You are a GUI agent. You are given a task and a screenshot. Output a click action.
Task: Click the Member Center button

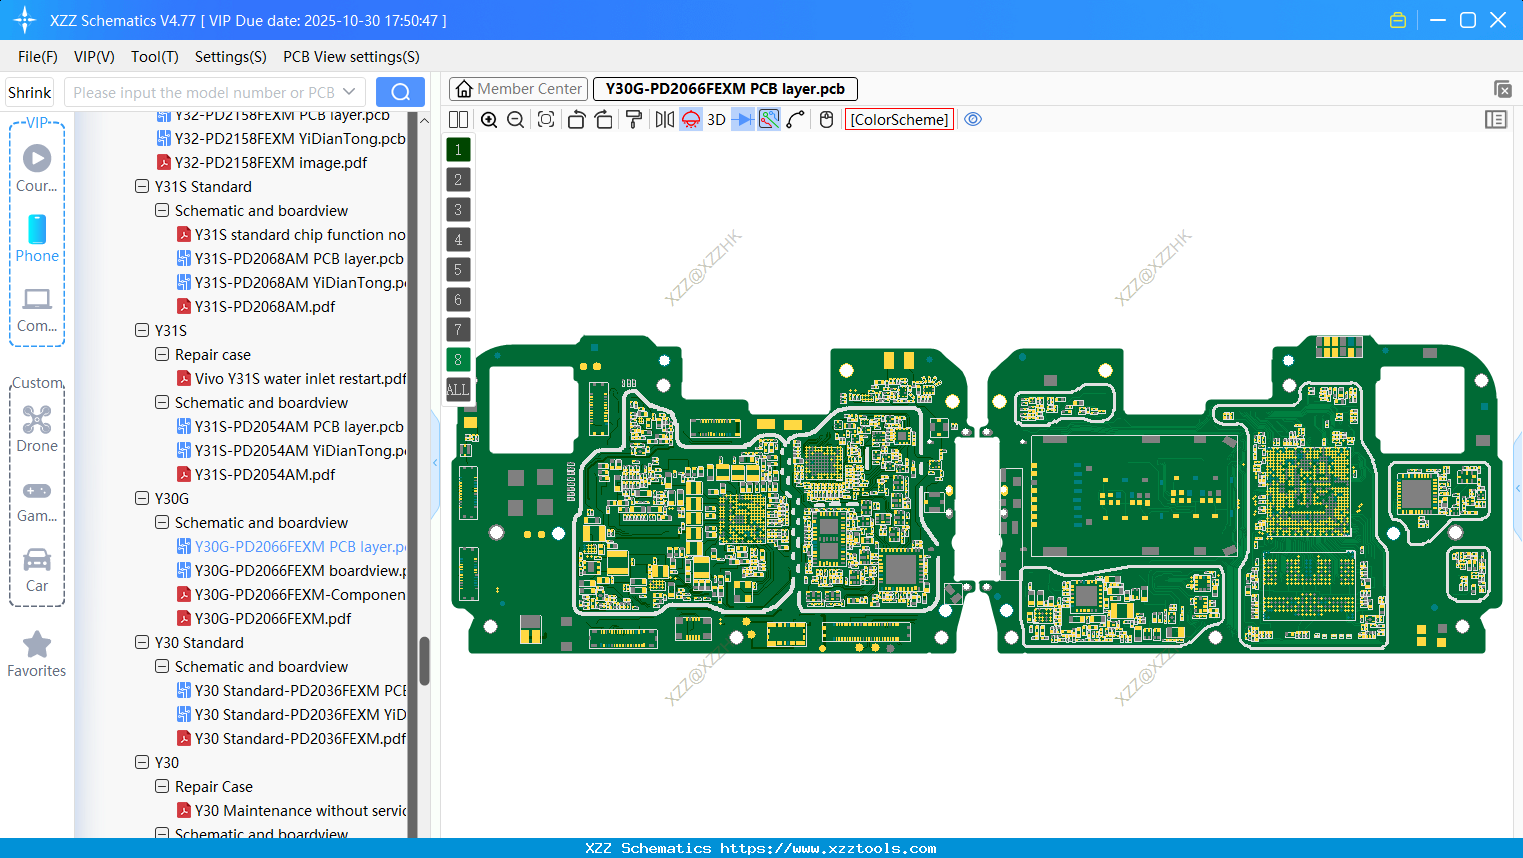coord(518,88)
